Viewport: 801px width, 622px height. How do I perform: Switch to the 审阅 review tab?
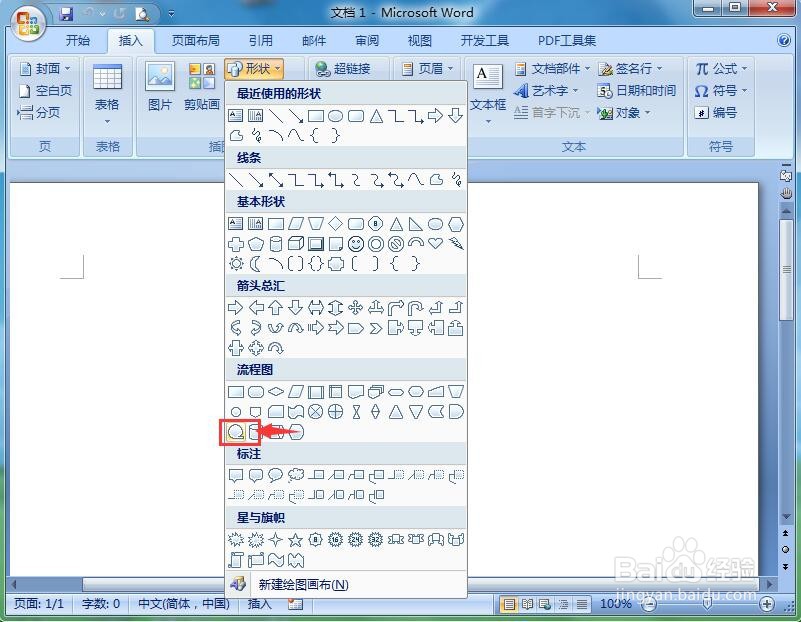[x=367, y=40]
